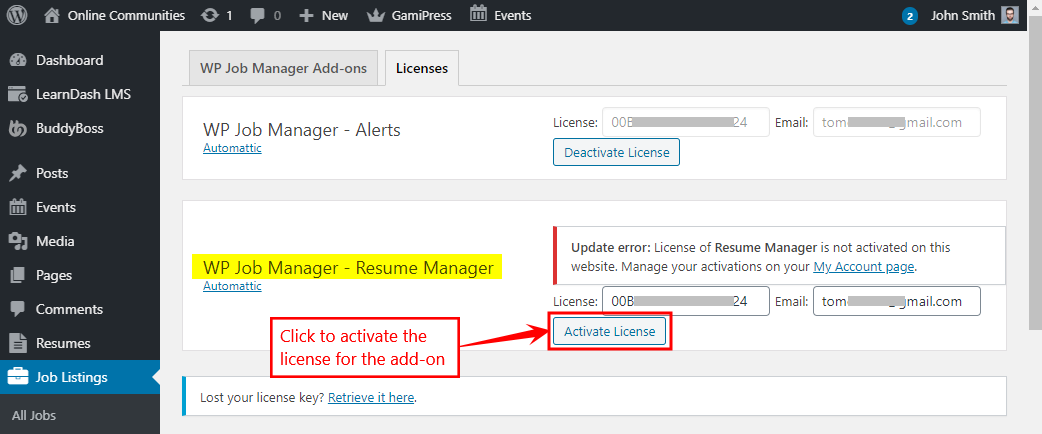Open the New content menu

pyautogui.click(x=324, y=15)
